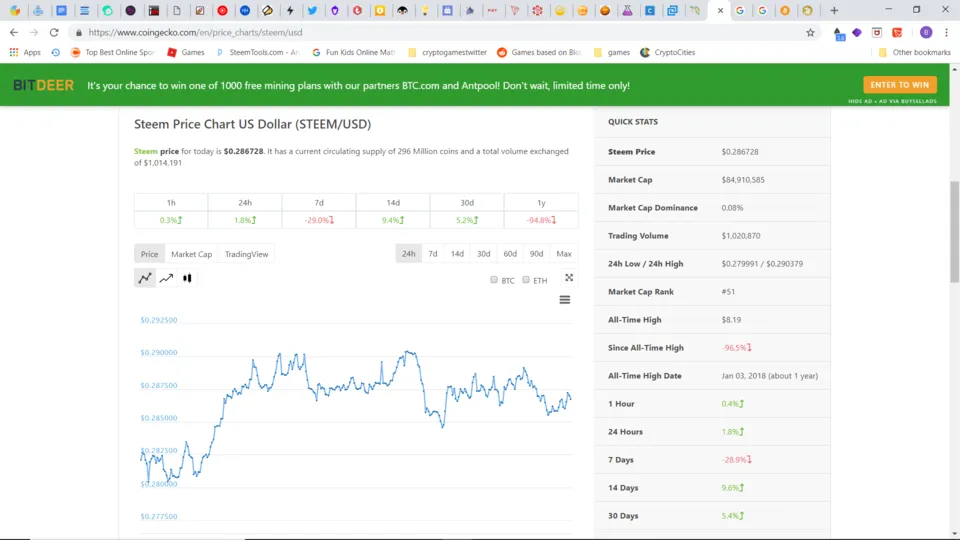Select the 24h chart range
This screenshot has height=540, width=960.
tap(408, 253)
